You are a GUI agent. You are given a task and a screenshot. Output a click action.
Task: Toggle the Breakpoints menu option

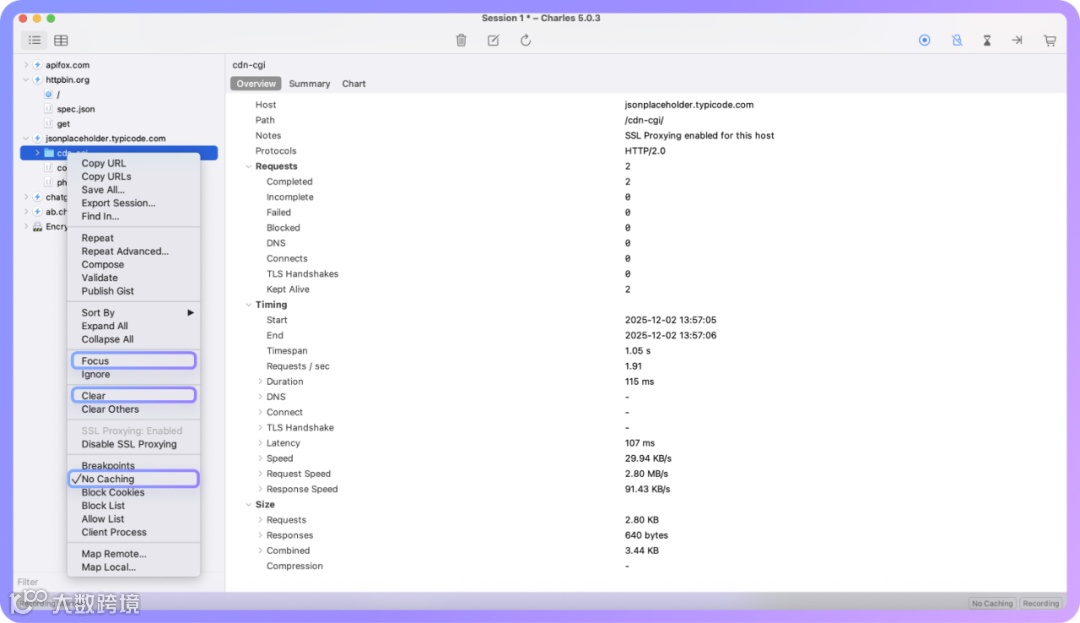coord(134,465)
